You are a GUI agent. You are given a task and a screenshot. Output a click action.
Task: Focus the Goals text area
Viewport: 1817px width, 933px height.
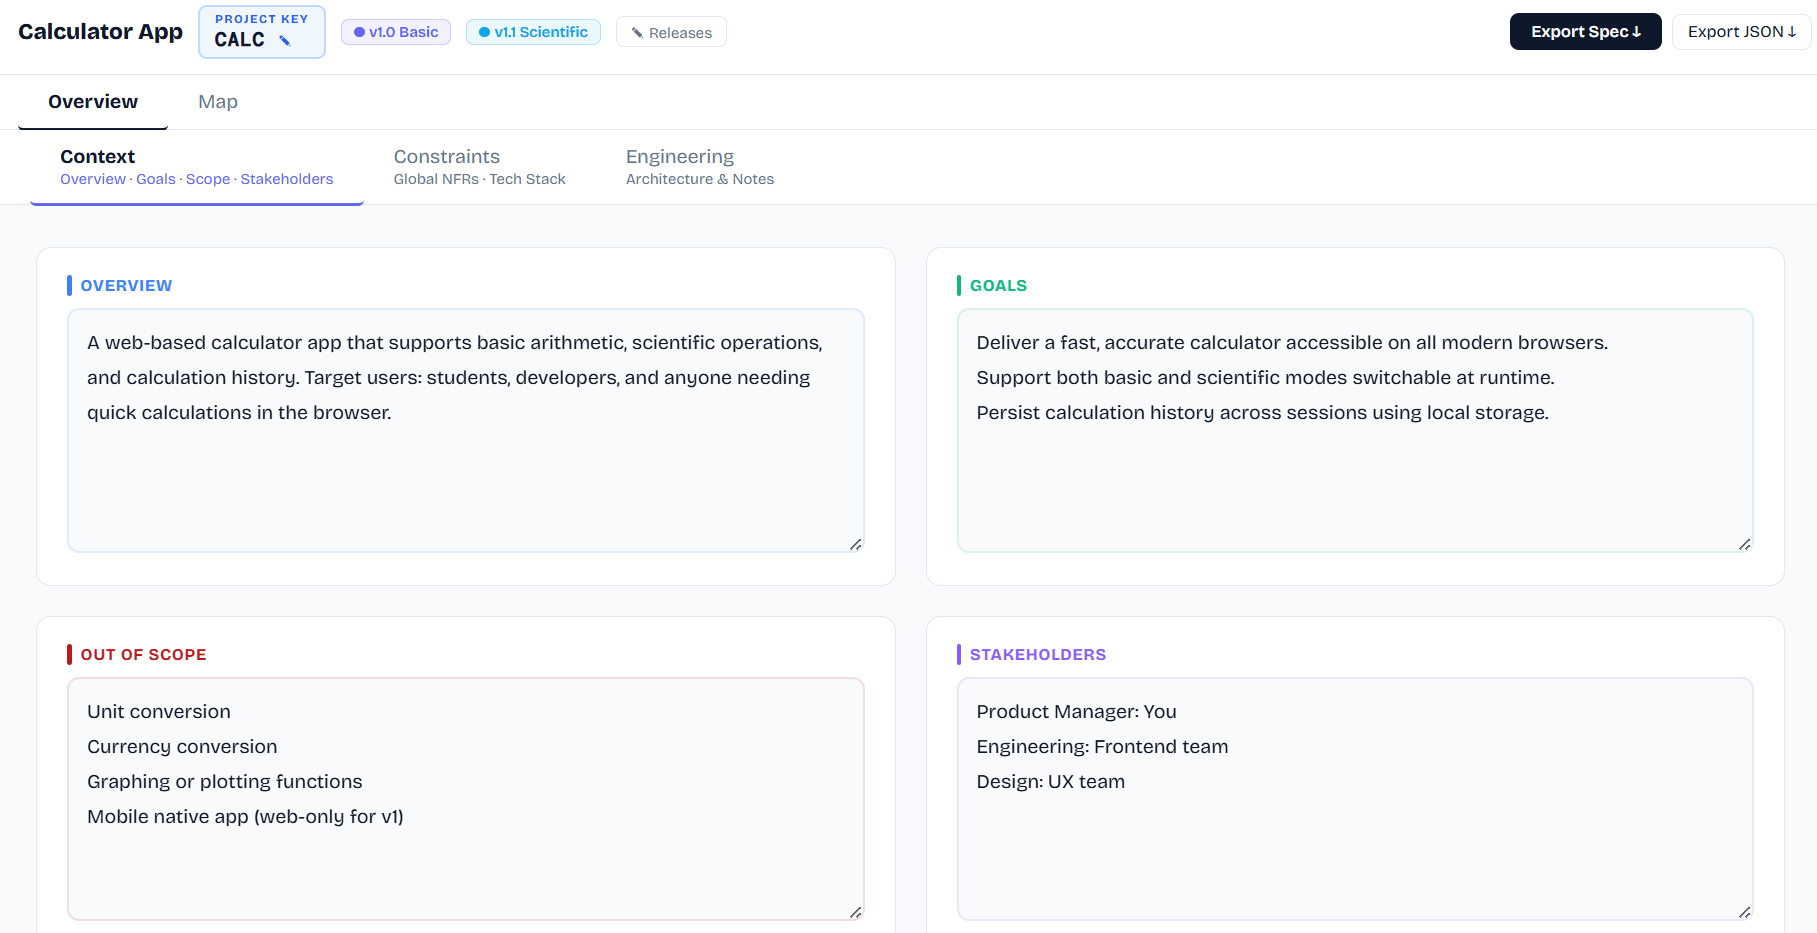[1355, 430]
